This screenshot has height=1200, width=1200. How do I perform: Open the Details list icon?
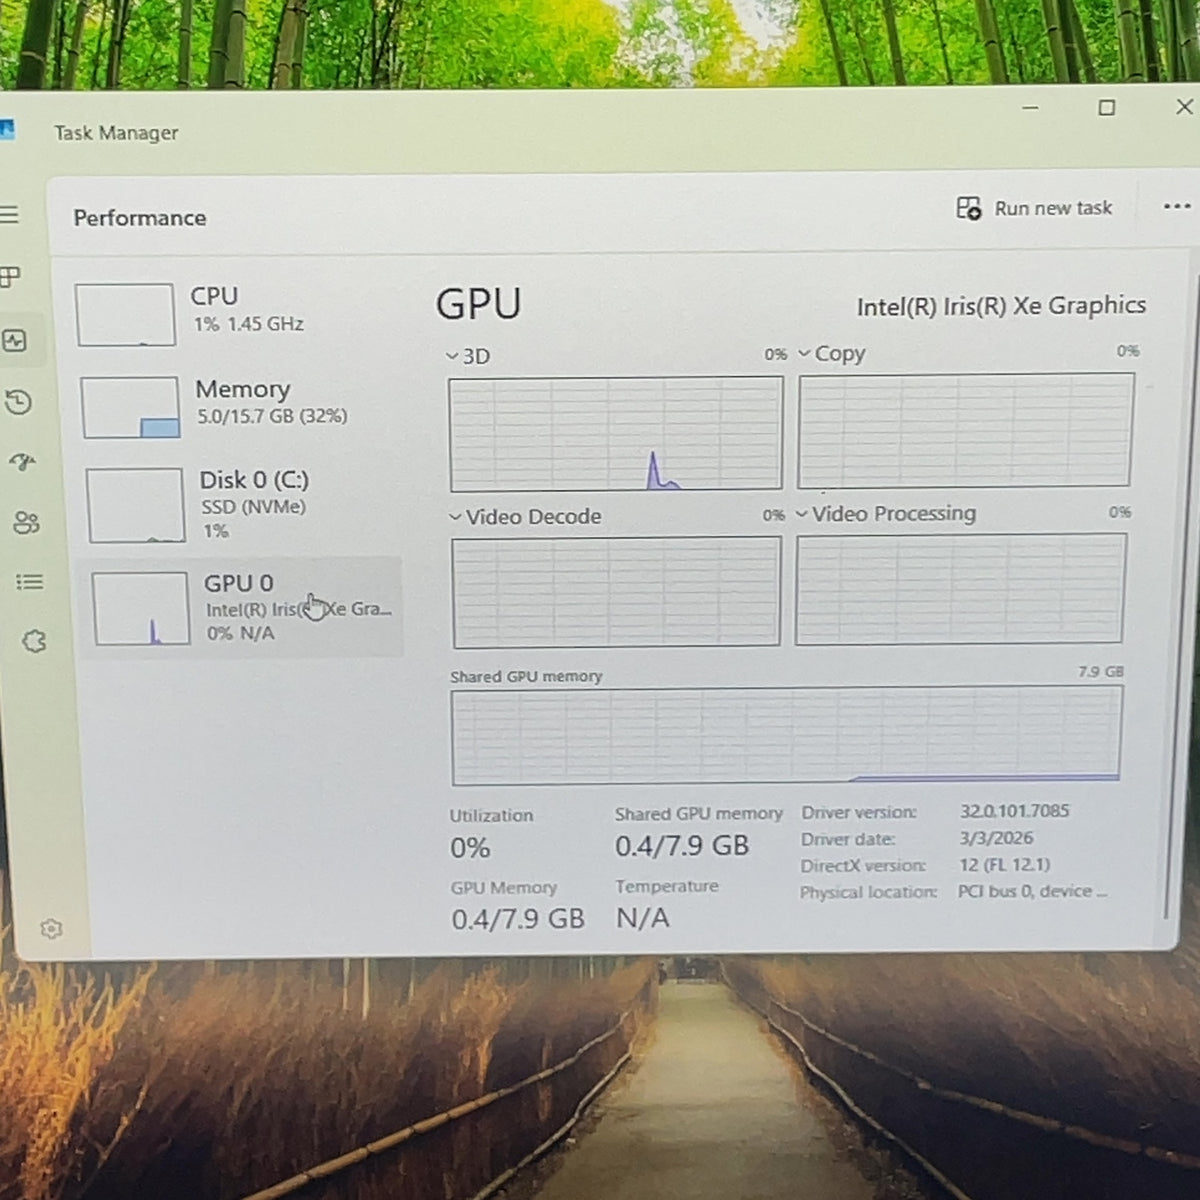[30, 581]
